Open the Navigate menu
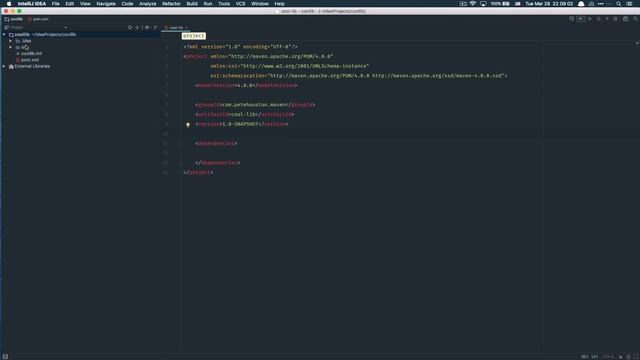 (106, 4)
